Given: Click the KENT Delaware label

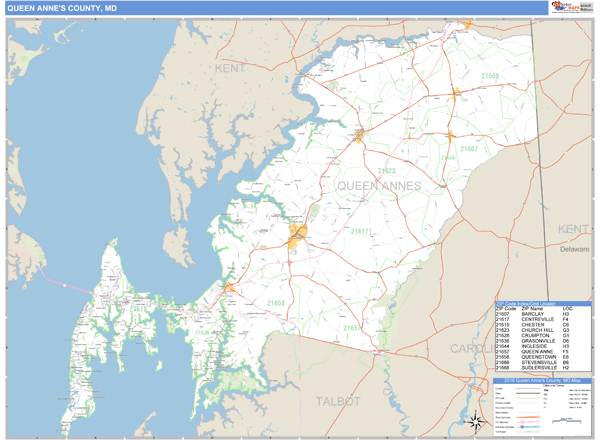Looking at the screenshot, I should point(574,230).
